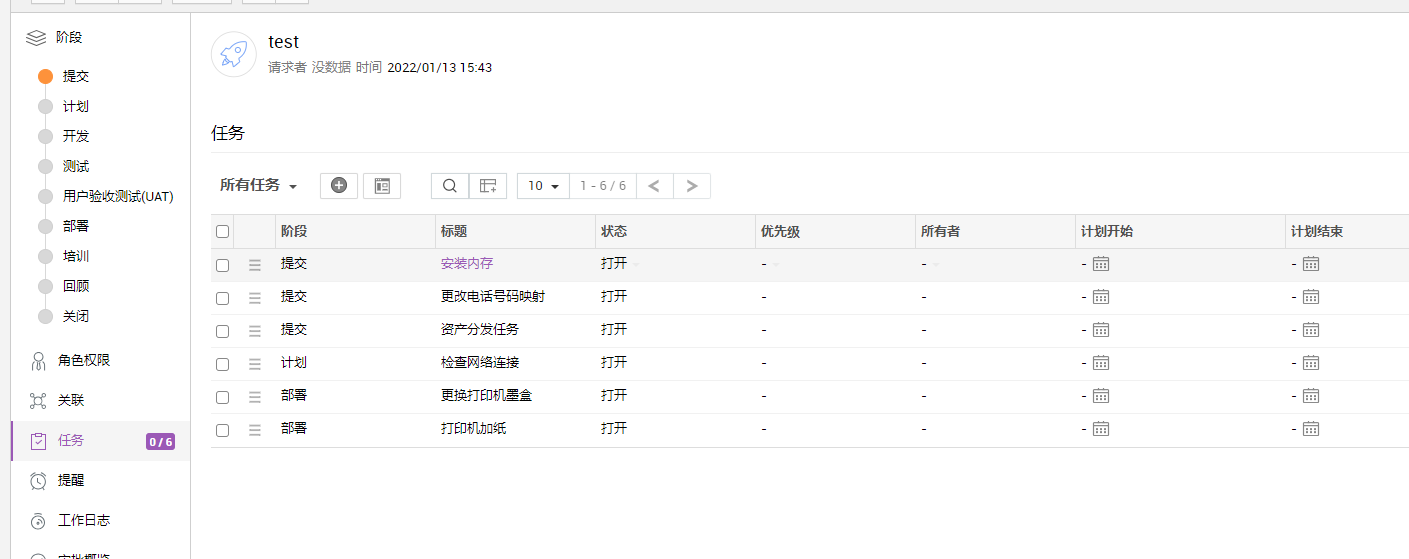Open the rows-per-page dropdown showing 10
The height and width of the screenshot is (559, 1409).
(543, 186)
